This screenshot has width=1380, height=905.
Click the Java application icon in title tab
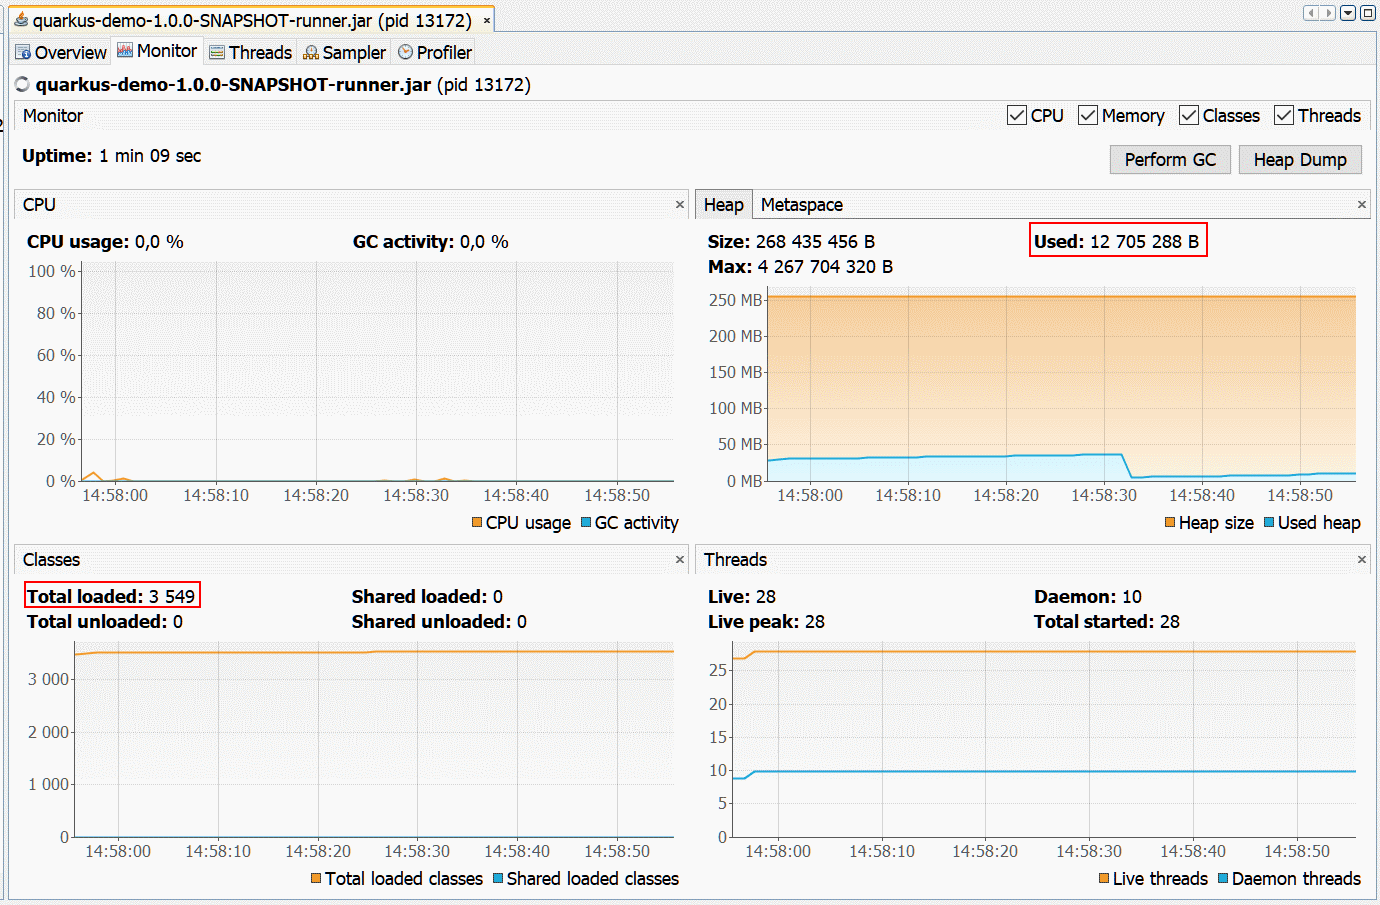(x=21, y=20)
